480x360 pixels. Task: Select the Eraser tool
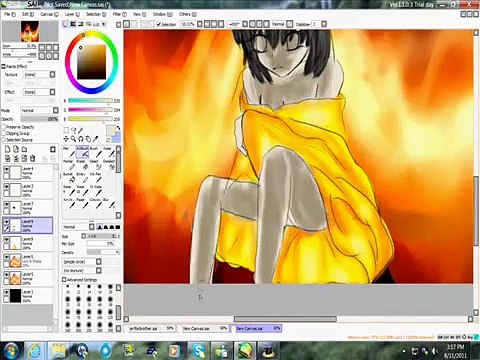[x=82, y=165]
